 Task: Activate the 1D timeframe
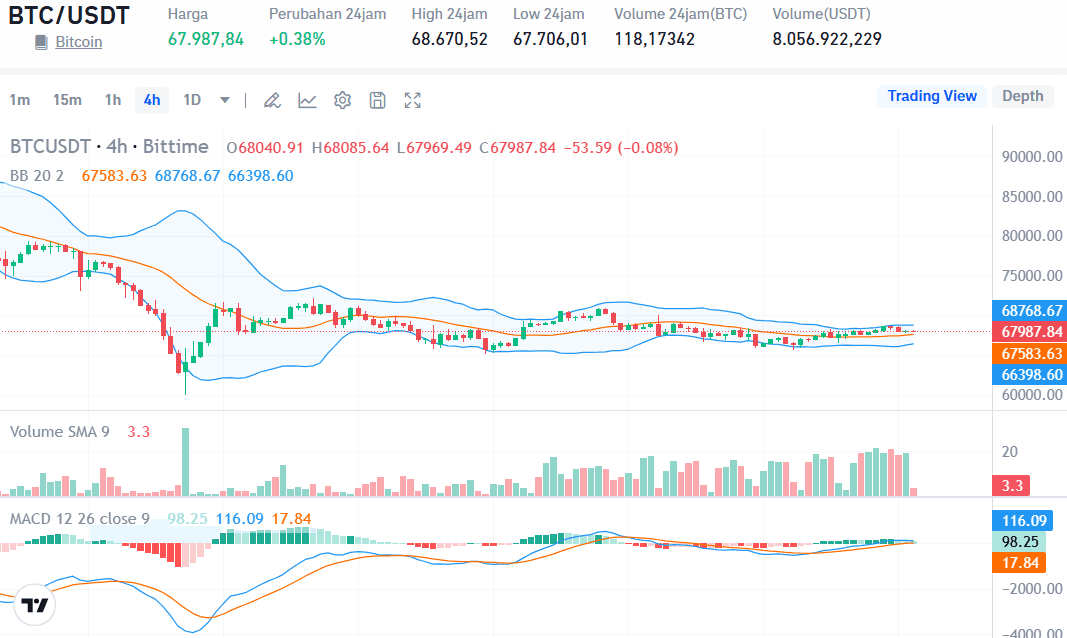pos(190,100)
